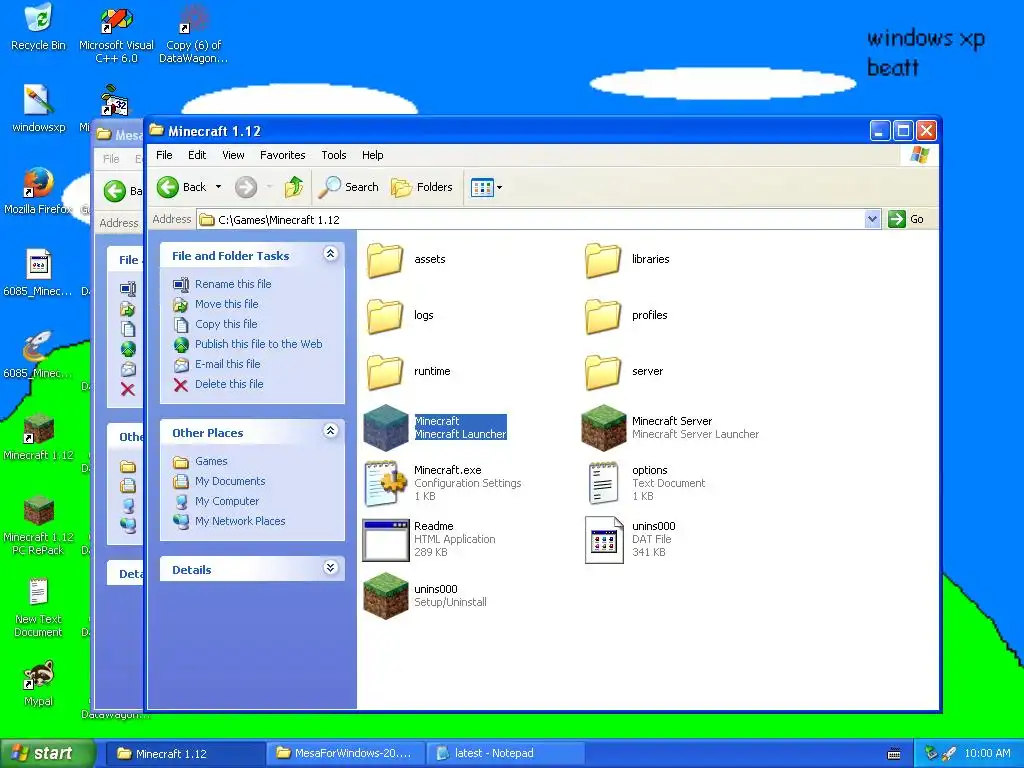Select the Mypal desktop shortcut
Image resolution: width=1024 pixels, height=768 pixels.
point(38,683)
